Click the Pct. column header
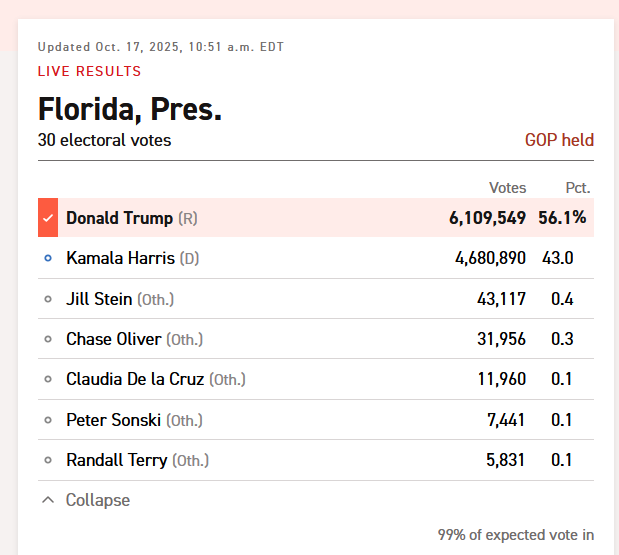 (578, 188)
